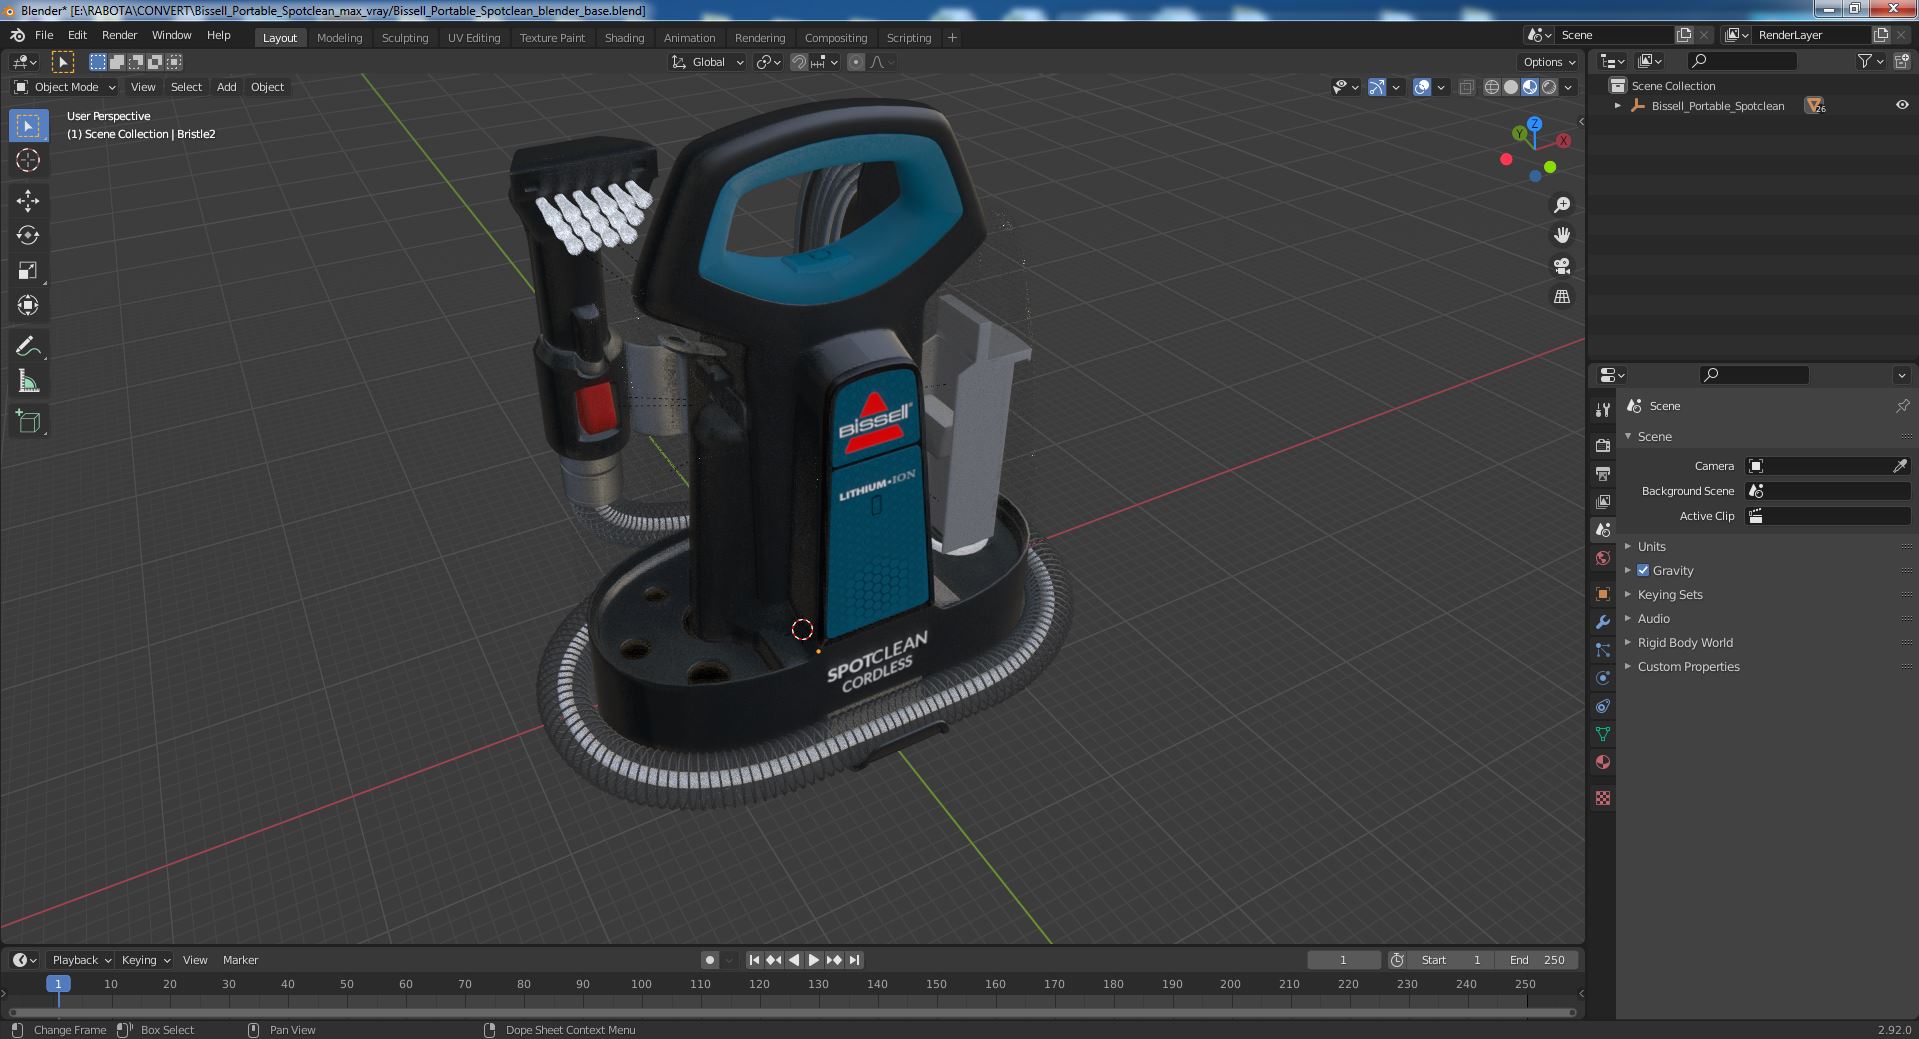Jump to the start frame
This screenshot has height=1039, width=1919.
[x=755, y=960]
